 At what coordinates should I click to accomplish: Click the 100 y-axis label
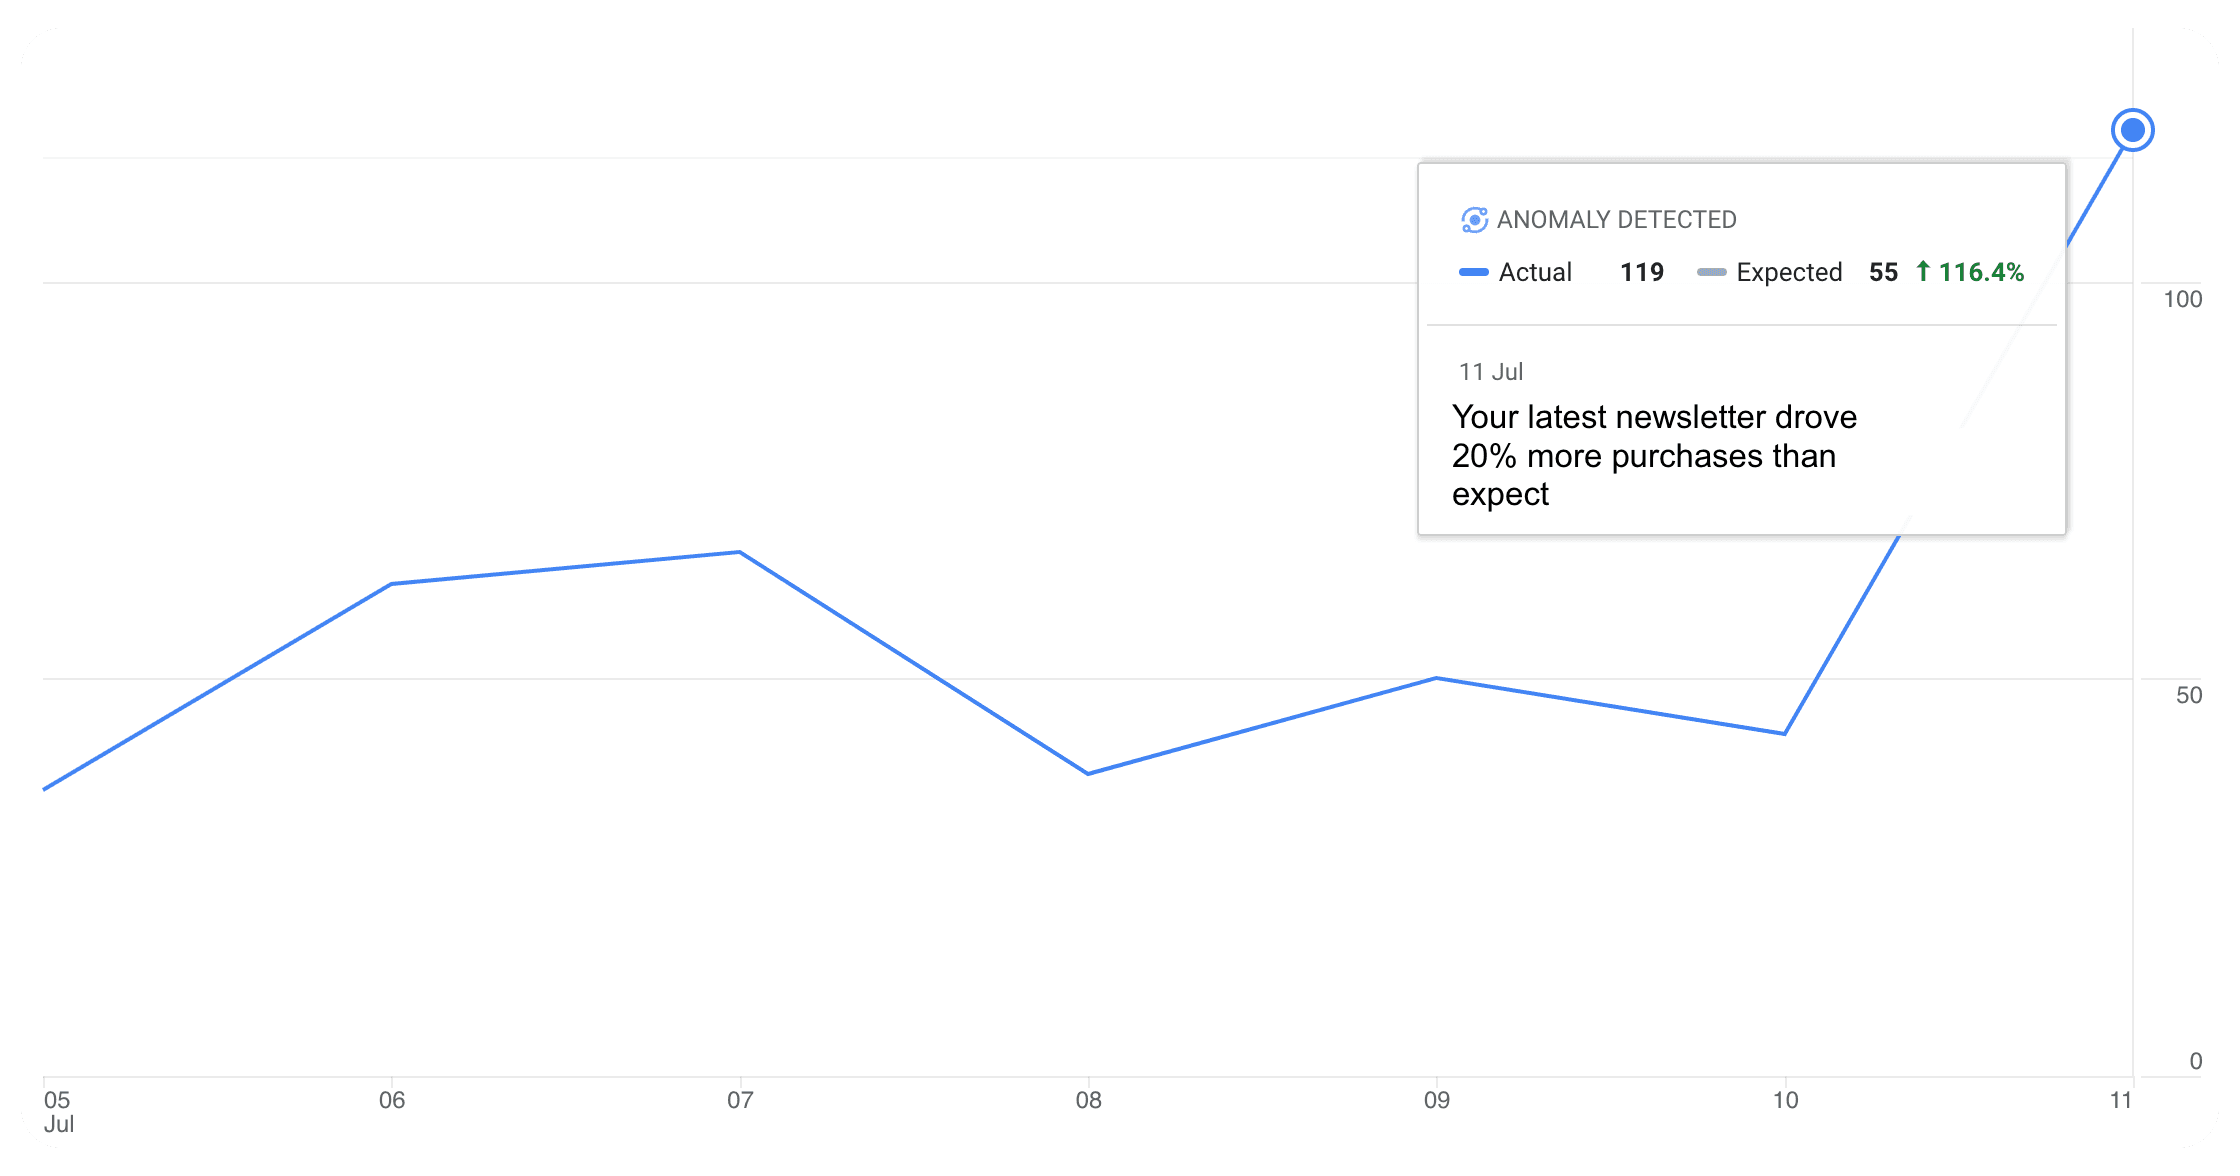pyautogui.click(x=2182, y=299)
